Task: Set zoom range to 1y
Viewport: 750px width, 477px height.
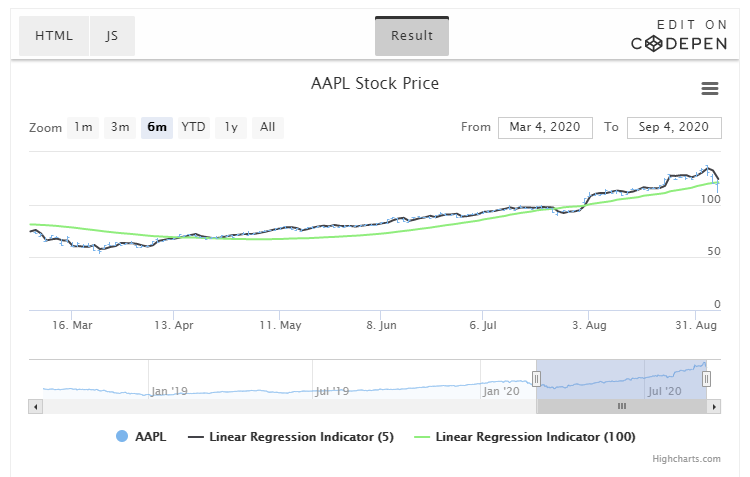Action: coord(231,127)
